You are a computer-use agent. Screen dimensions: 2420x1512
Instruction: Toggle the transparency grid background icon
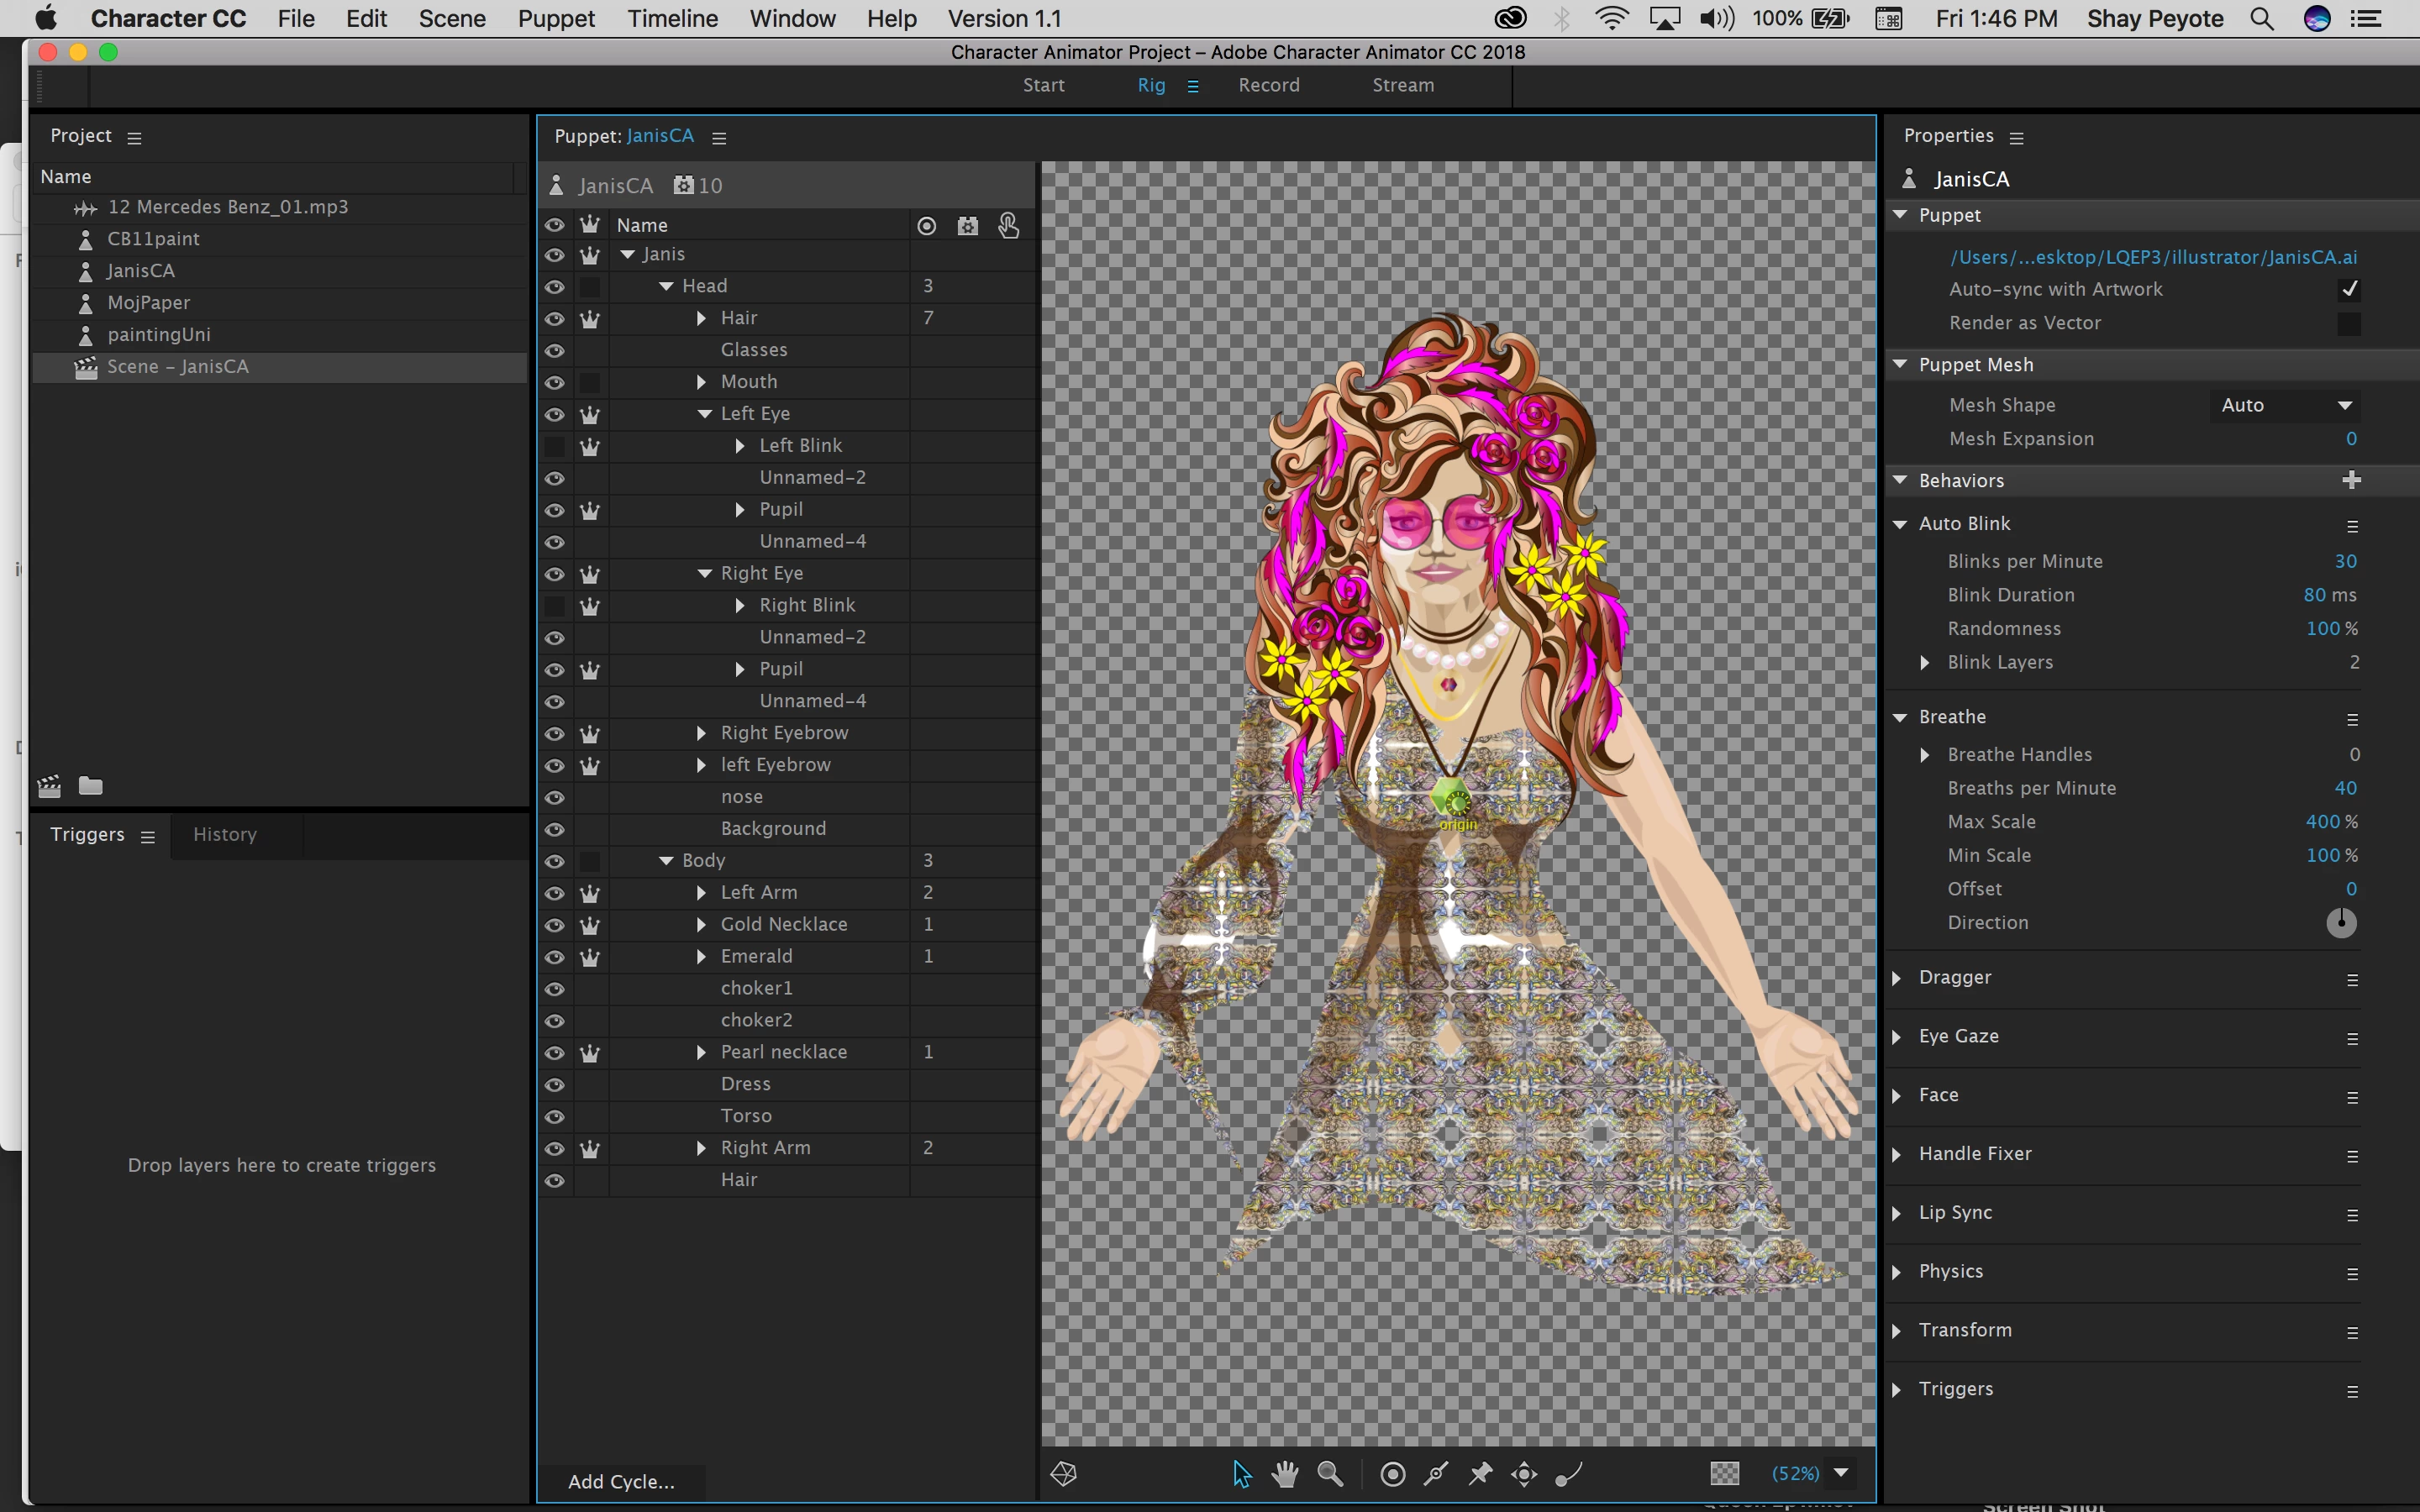click(x=1724, y=1473)
